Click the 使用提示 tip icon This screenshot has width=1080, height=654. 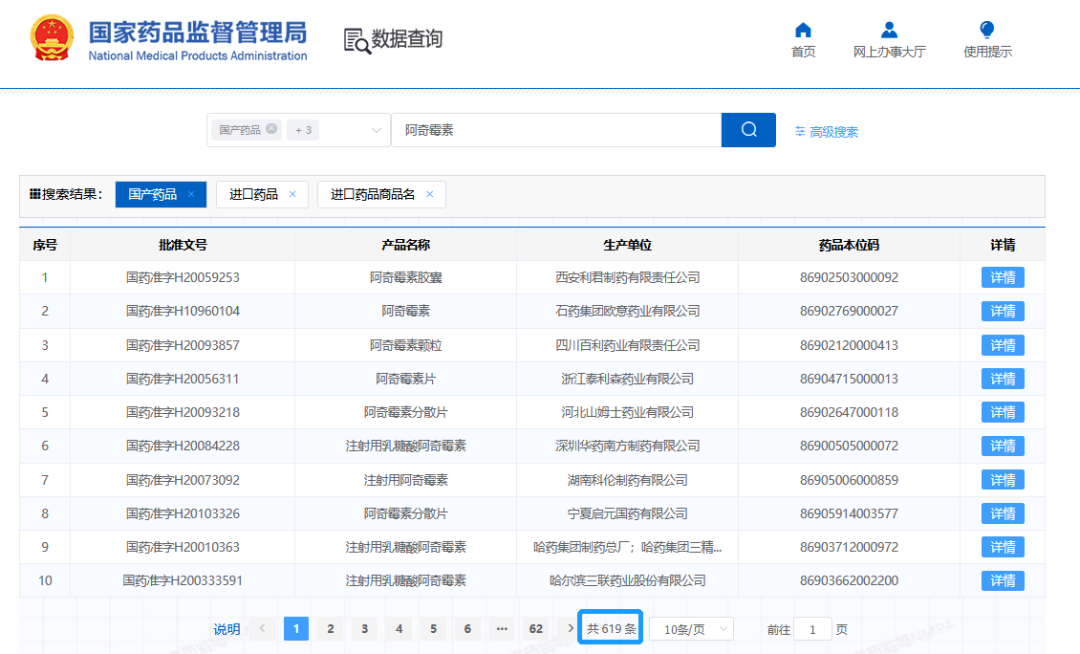[x=986, y=30]
